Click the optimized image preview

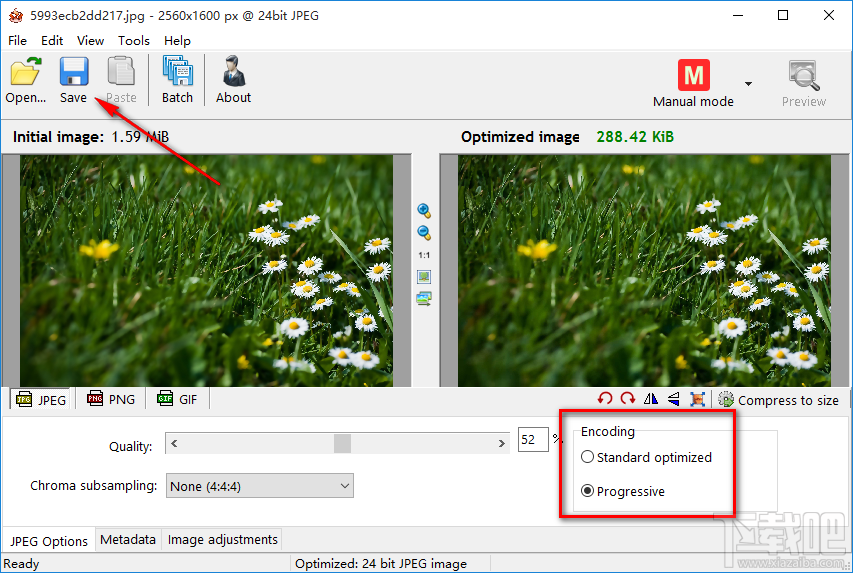click(x=644, y=270)
